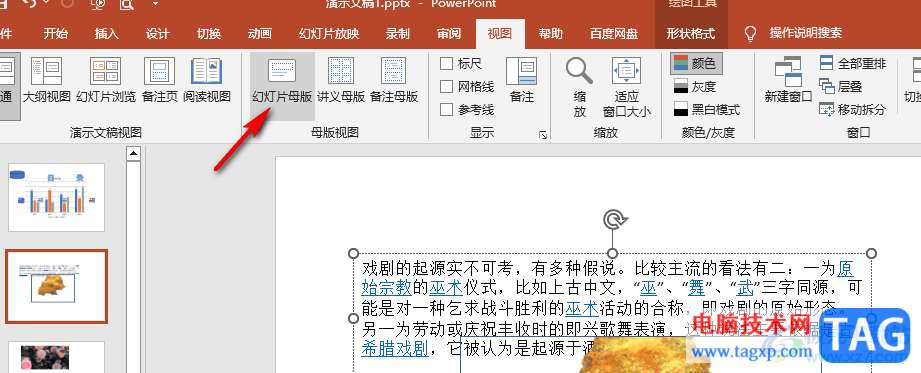This screenshot has height=373, width=921.
Task: Select the highlighted slide thumbnail with orange image
Action: pos(56,287)
